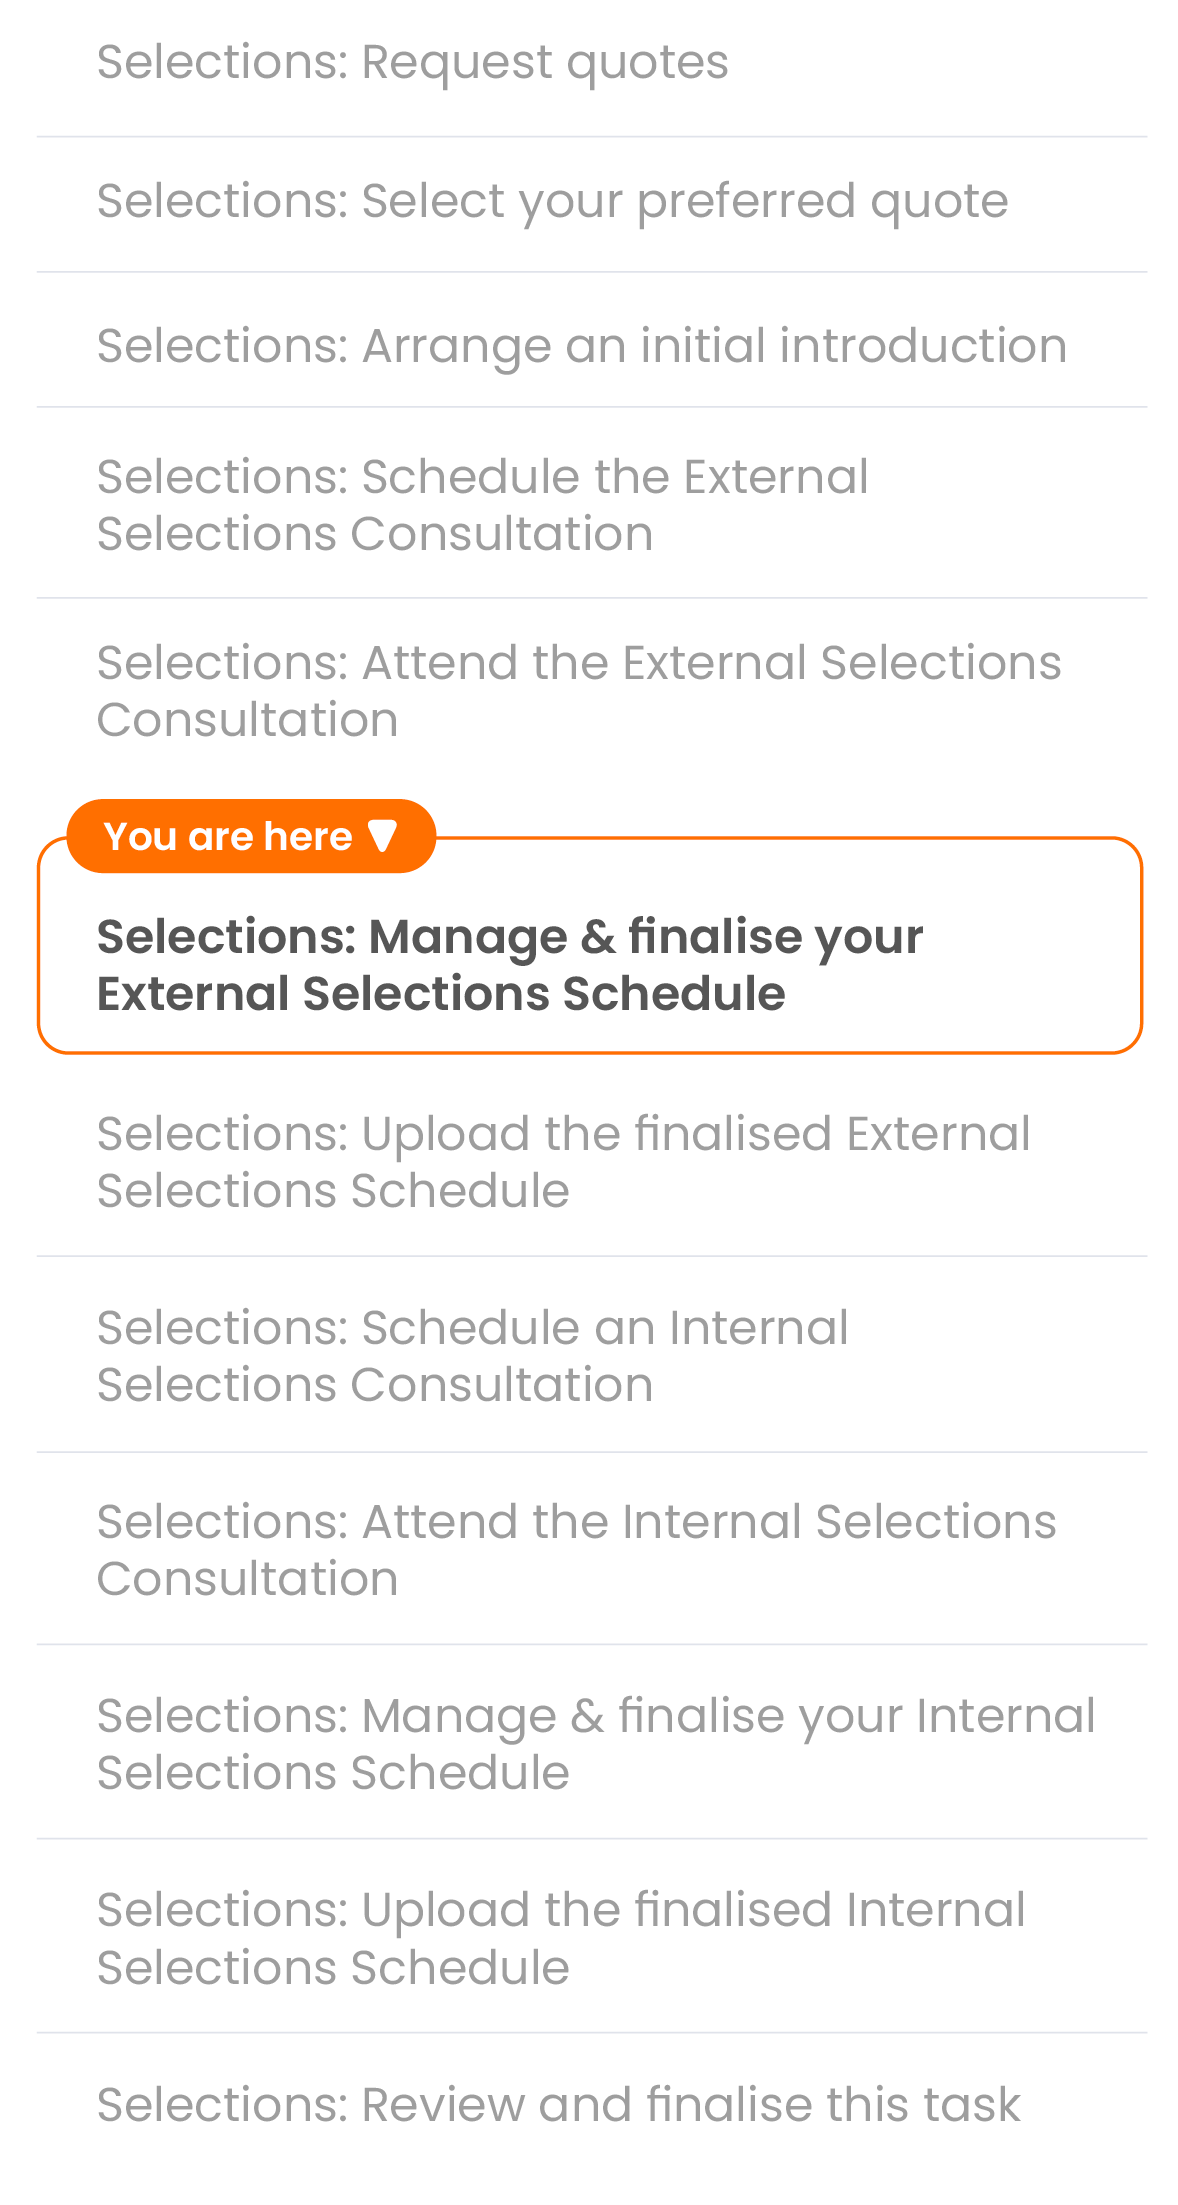Screen dimensions: 1178x2205
Task: Select 'Selections: Select your preferred quote'
Action: click(x=552, y=201)
